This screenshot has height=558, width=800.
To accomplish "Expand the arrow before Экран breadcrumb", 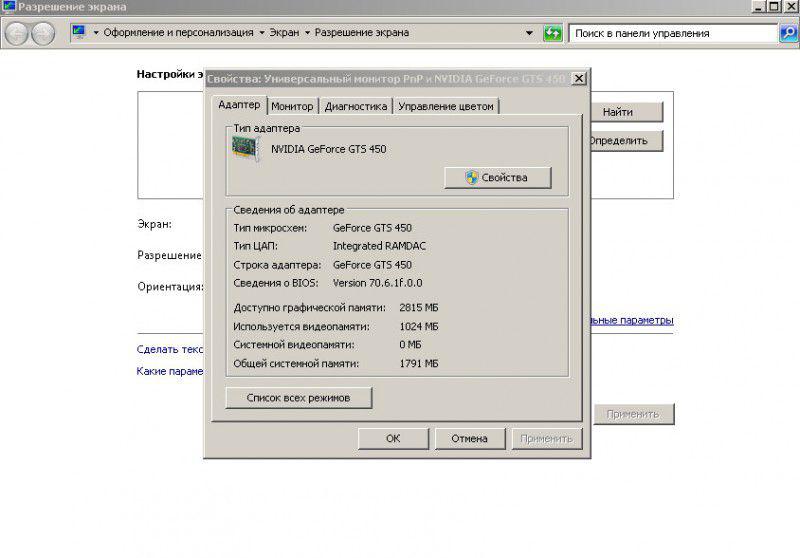I will click(x=262, y=33).
